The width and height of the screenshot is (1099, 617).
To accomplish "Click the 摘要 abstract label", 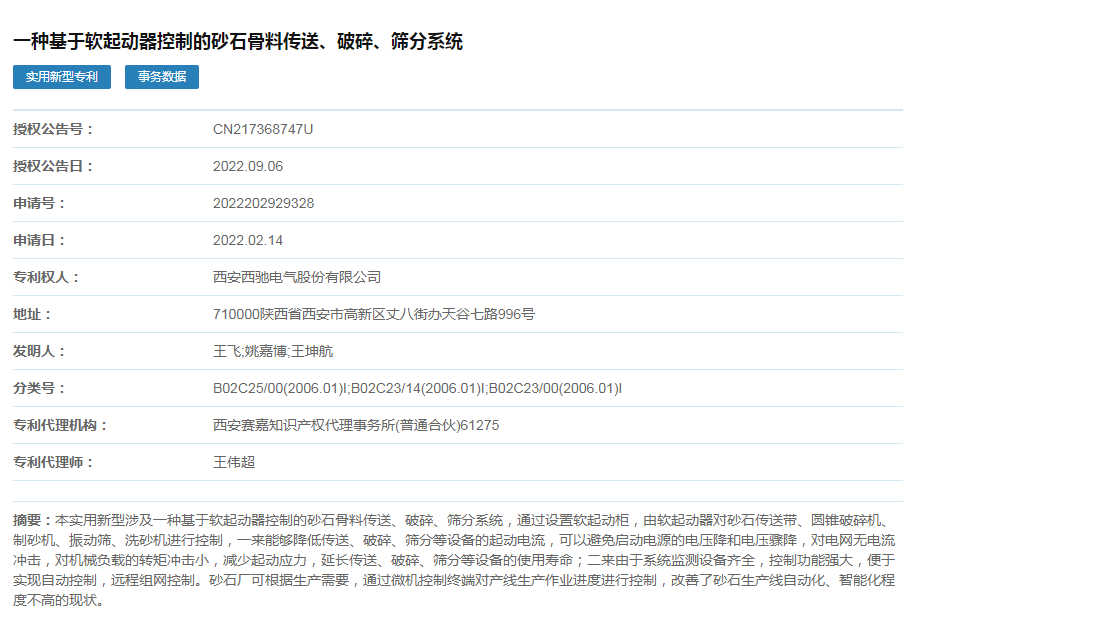I will pyautogui.click(x=31, y=521).
